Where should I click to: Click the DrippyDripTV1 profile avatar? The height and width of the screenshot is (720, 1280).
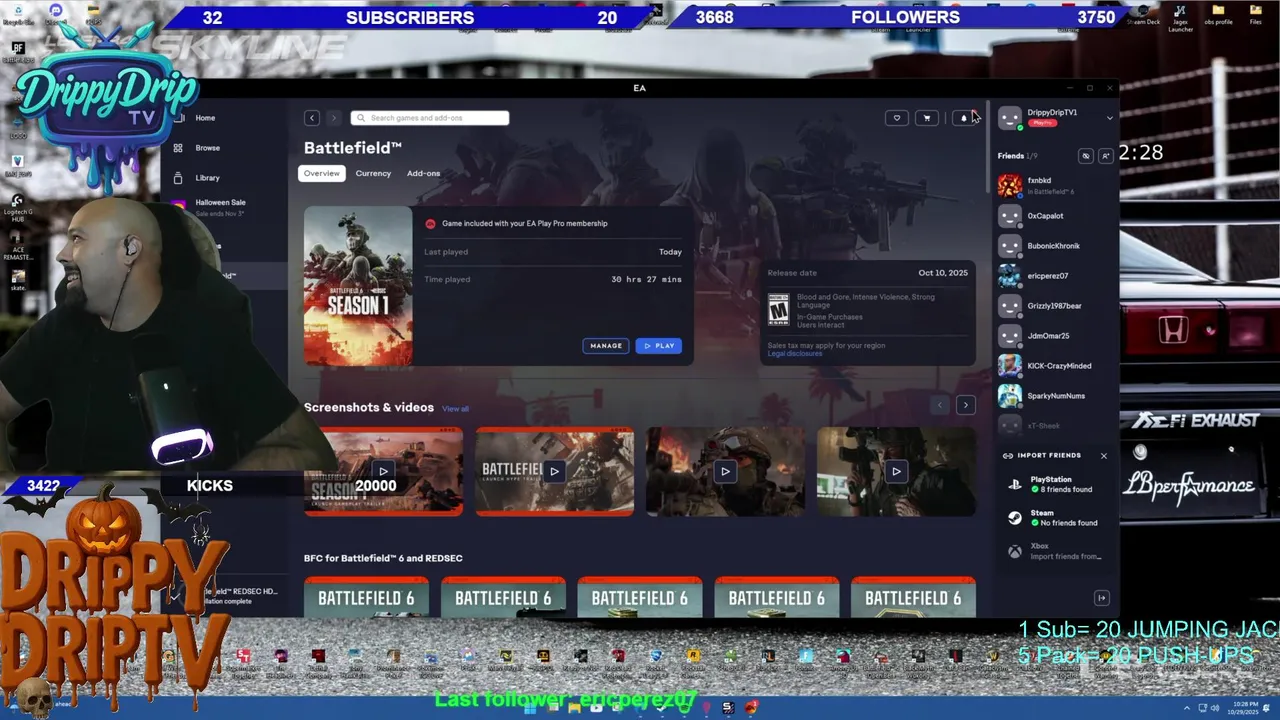[x=1010, y=118]
